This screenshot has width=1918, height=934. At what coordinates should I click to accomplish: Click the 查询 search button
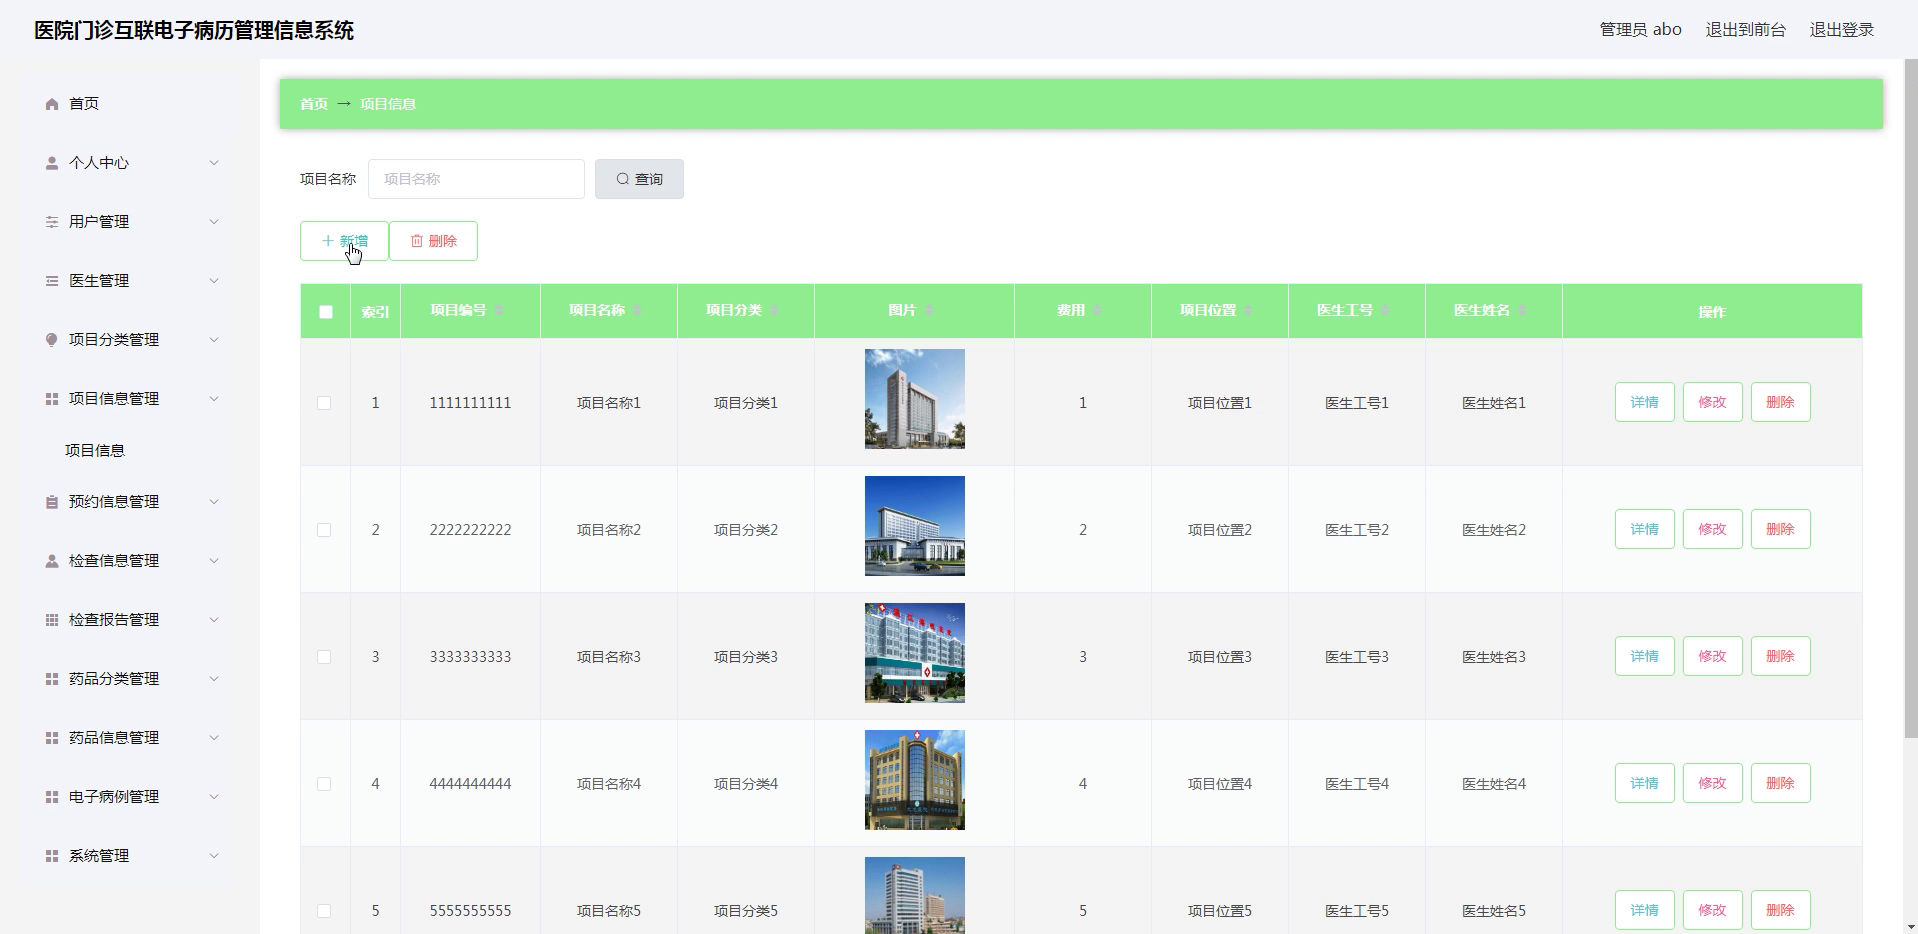(639, 179)
